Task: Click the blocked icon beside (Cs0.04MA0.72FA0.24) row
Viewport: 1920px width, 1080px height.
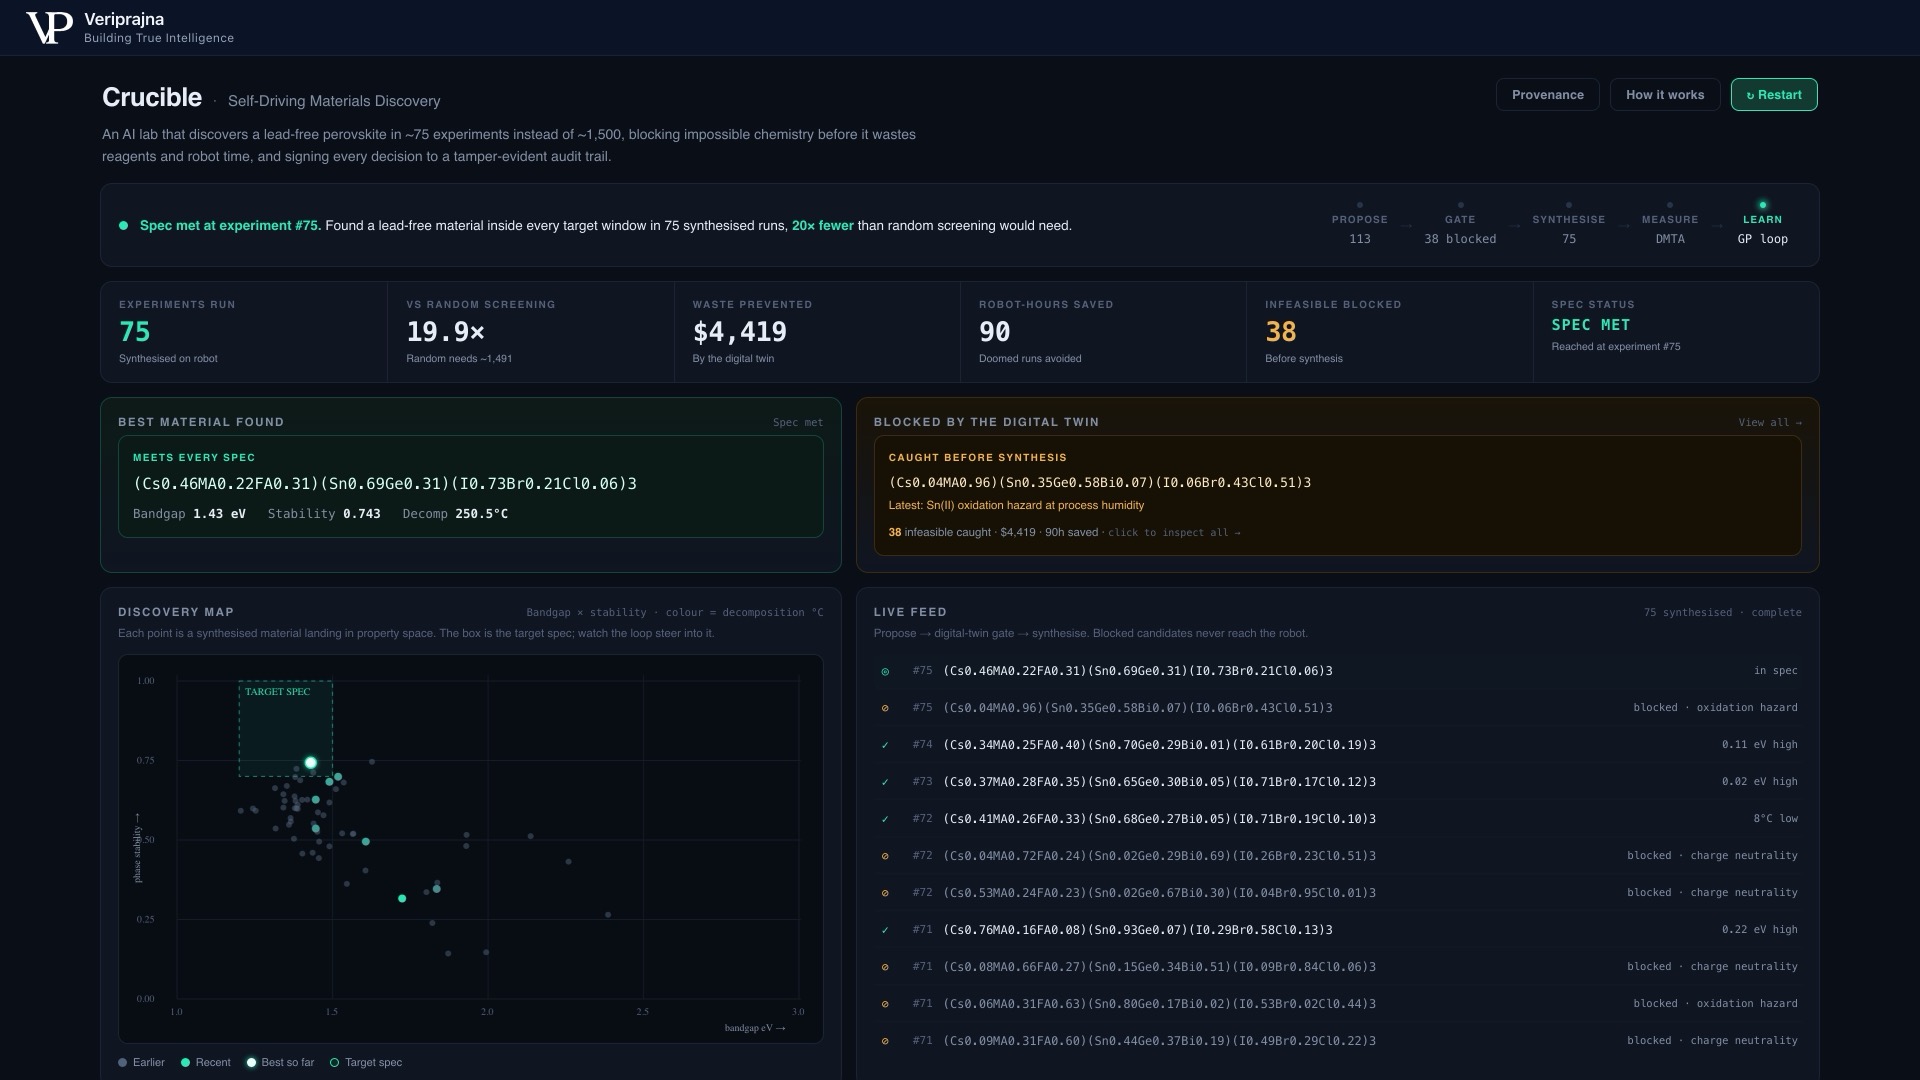Action: pyautogui.click(x=885, y=857)
